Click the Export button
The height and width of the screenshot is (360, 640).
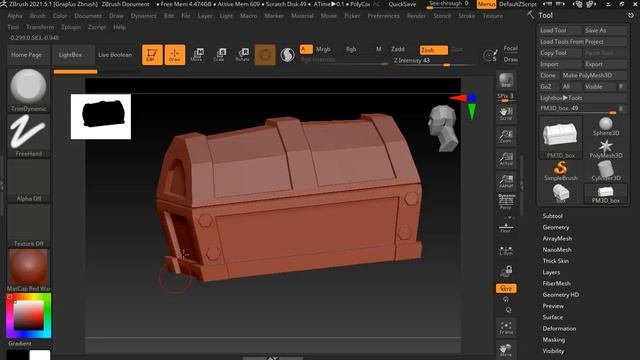tap(605, 64)
